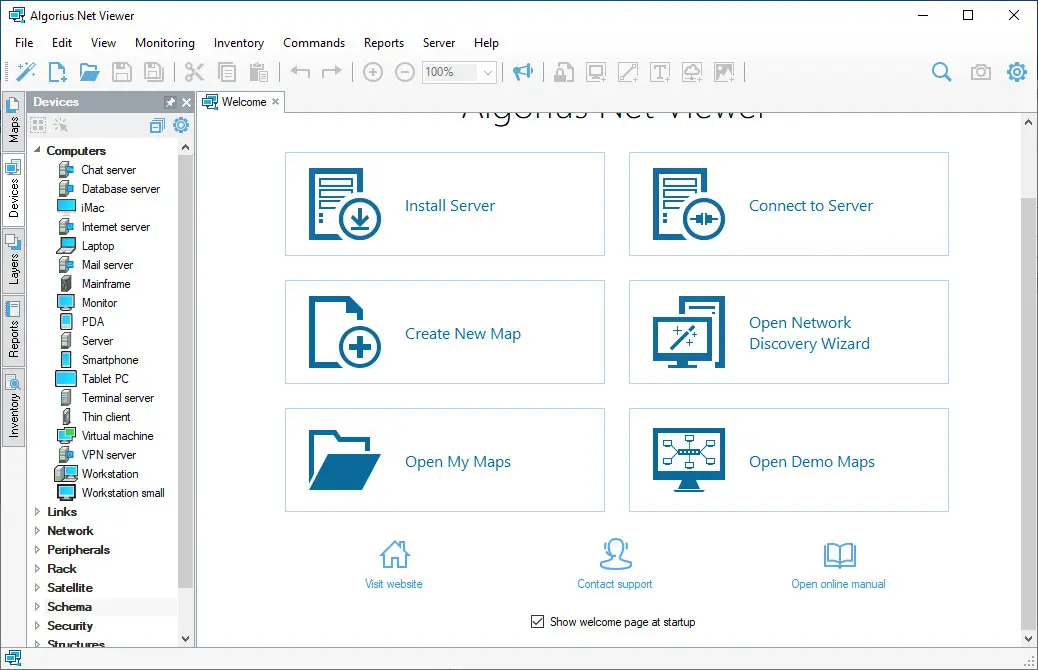This screenshot has height=670, width=1038.
Task: Click the open folder toolbar icon
Action: coord(90,72)
